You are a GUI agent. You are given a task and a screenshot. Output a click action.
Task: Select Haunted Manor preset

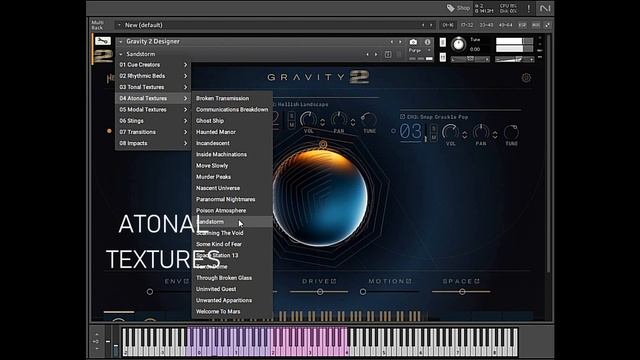click(x=232, y=132)
